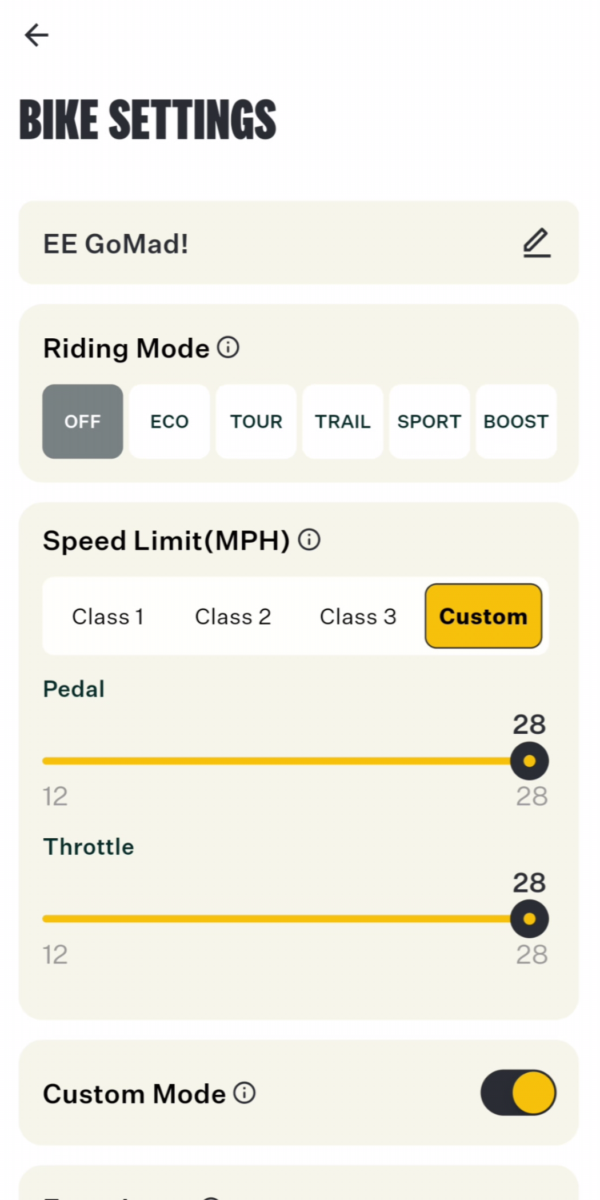The width and height of the screenshot is (600, 1200).
Task: Click the Throttle speed slider handle
Action: click(x=529, y=919)
